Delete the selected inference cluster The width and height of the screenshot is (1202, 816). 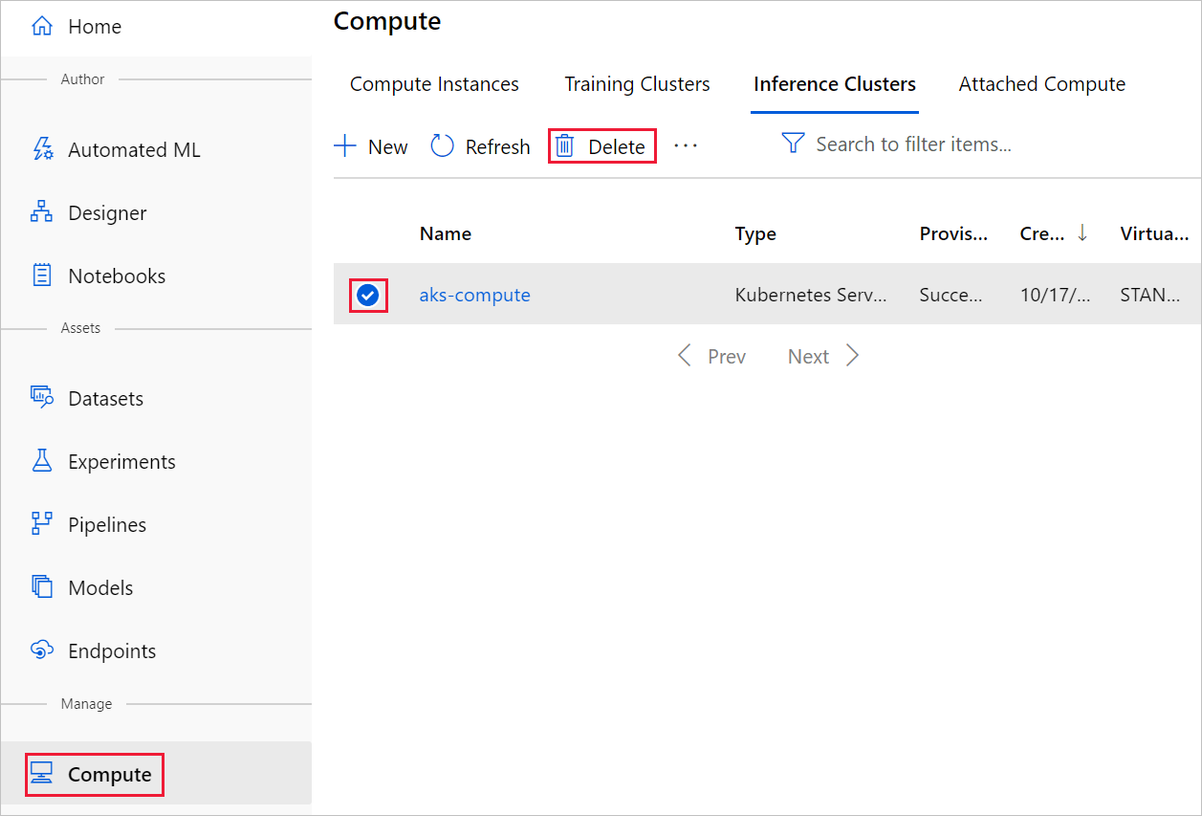pos(602,147)
